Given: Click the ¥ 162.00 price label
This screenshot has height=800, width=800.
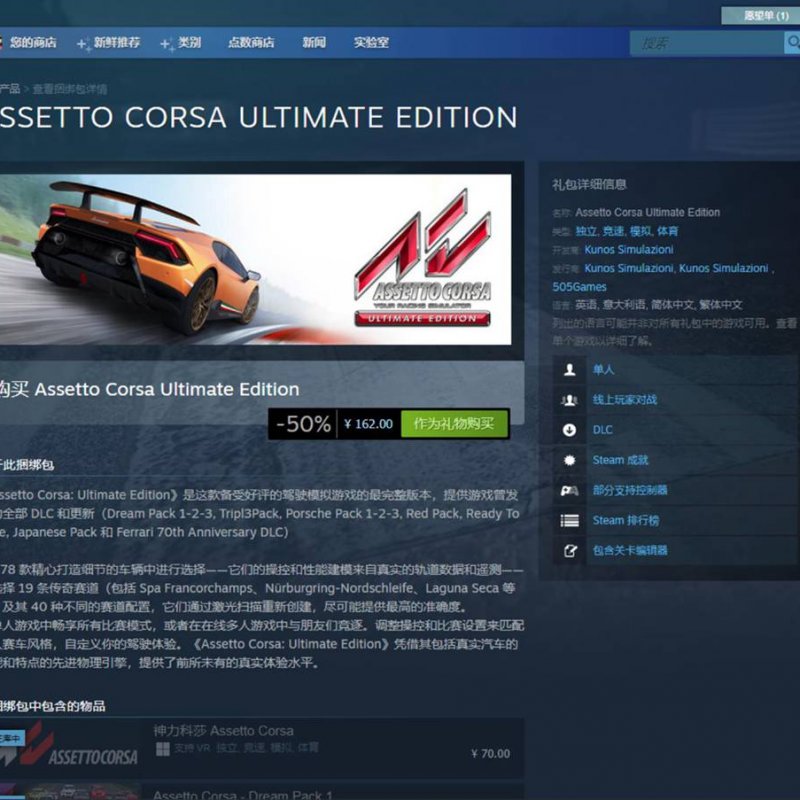Looking at the screenshot, I should pos(369,423).
